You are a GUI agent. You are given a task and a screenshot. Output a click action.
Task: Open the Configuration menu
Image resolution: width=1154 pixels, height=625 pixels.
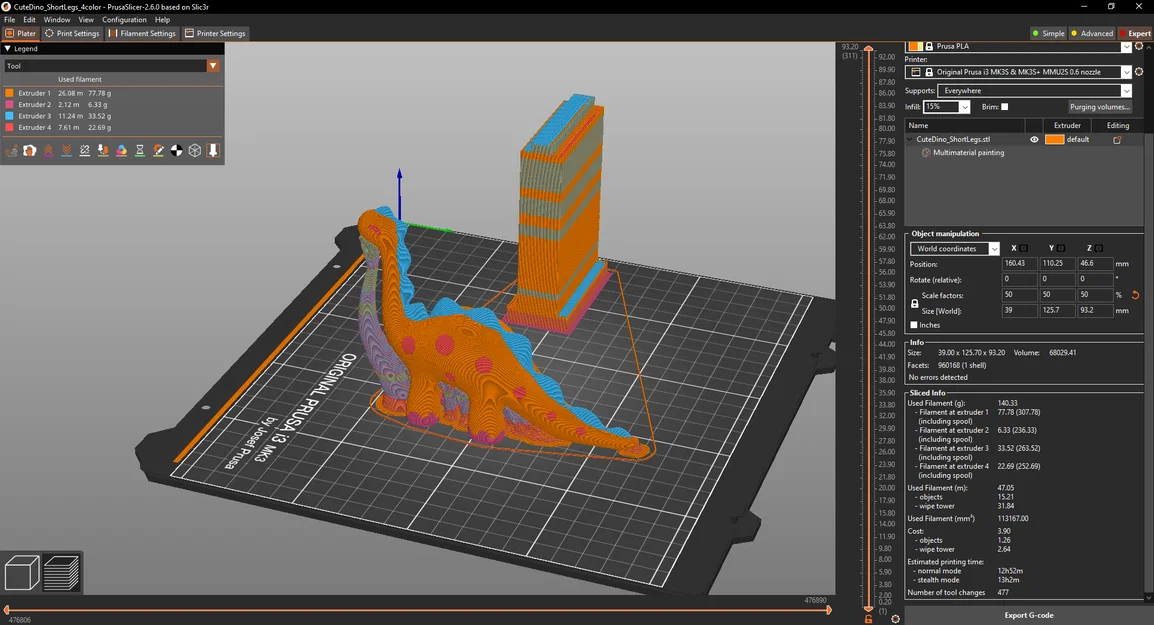point(124,20)
